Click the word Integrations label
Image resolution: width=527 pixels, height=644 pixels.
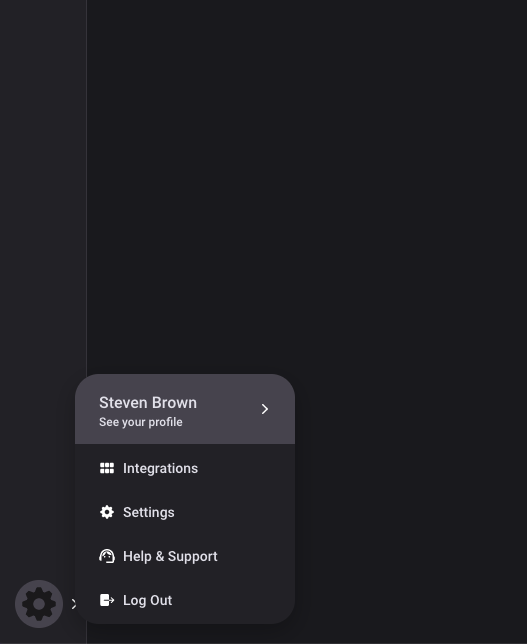point(161,468)
